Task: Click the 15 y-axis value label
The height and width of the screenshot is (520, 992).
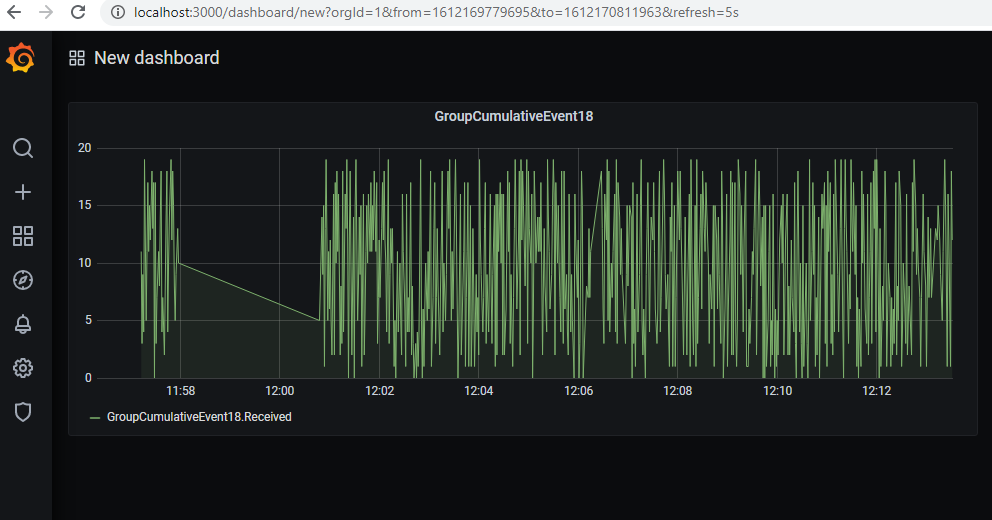Action: point(85,205)
